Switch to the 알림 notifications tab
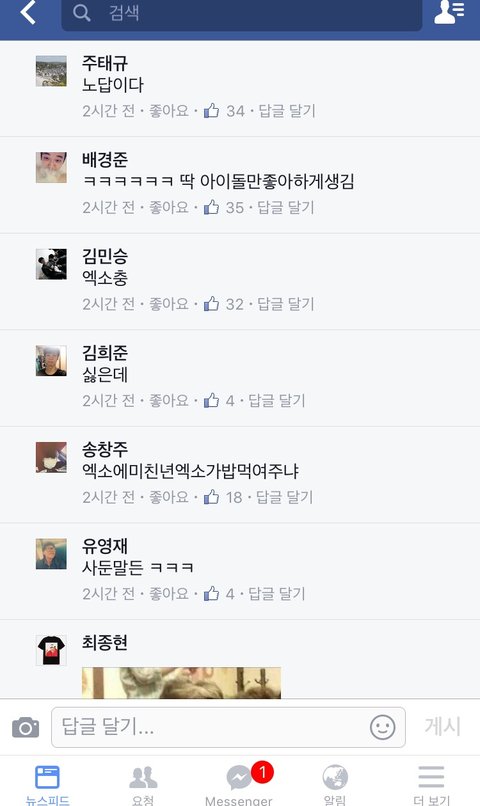Screen dimensions: 480x806 [x=335, y=783]
